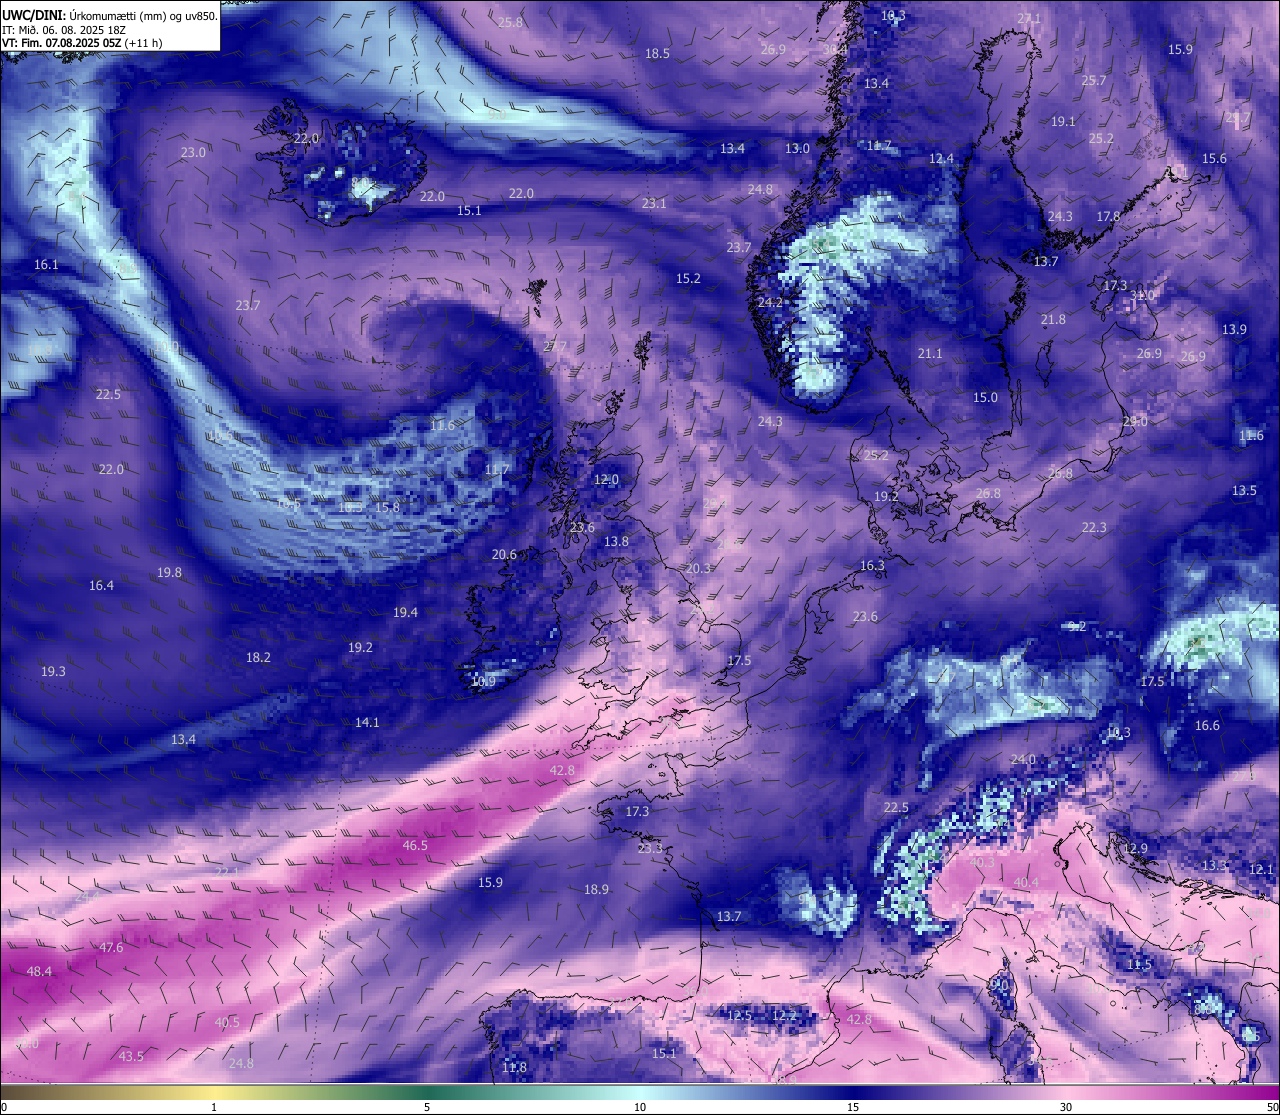Viewport: 1280px width, 1115px height.
Task: Click the 50 tick on color scale
Action: [1272, 1106]
